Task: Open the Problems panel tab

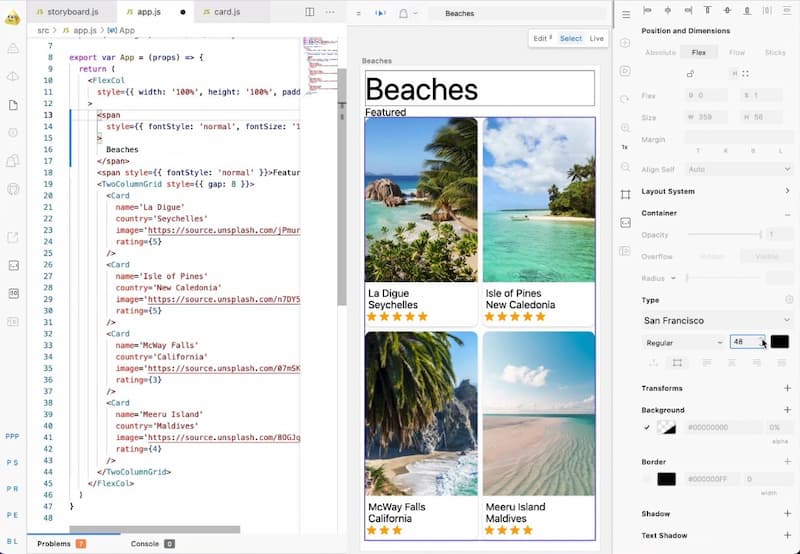Action: point(61,544)
